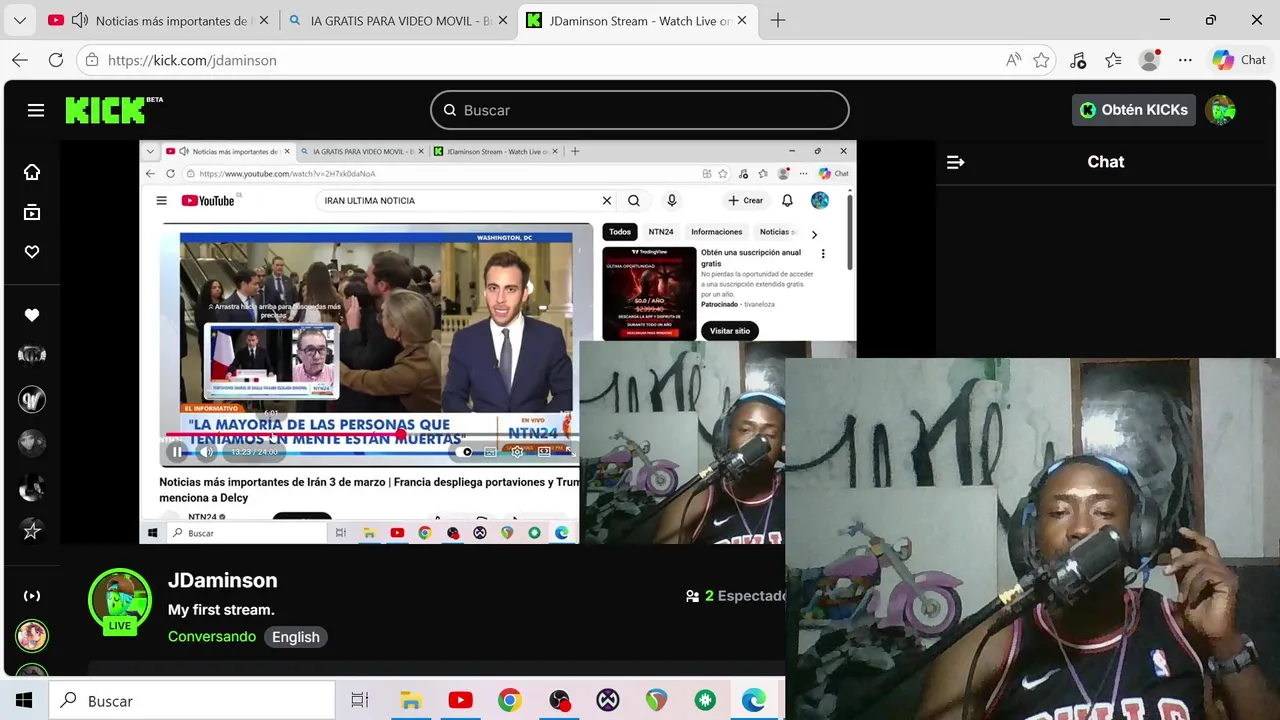Select the JDaminson Stream tab
The width and height of the screenshot is (1280, 720).
[x=640, y=20]
